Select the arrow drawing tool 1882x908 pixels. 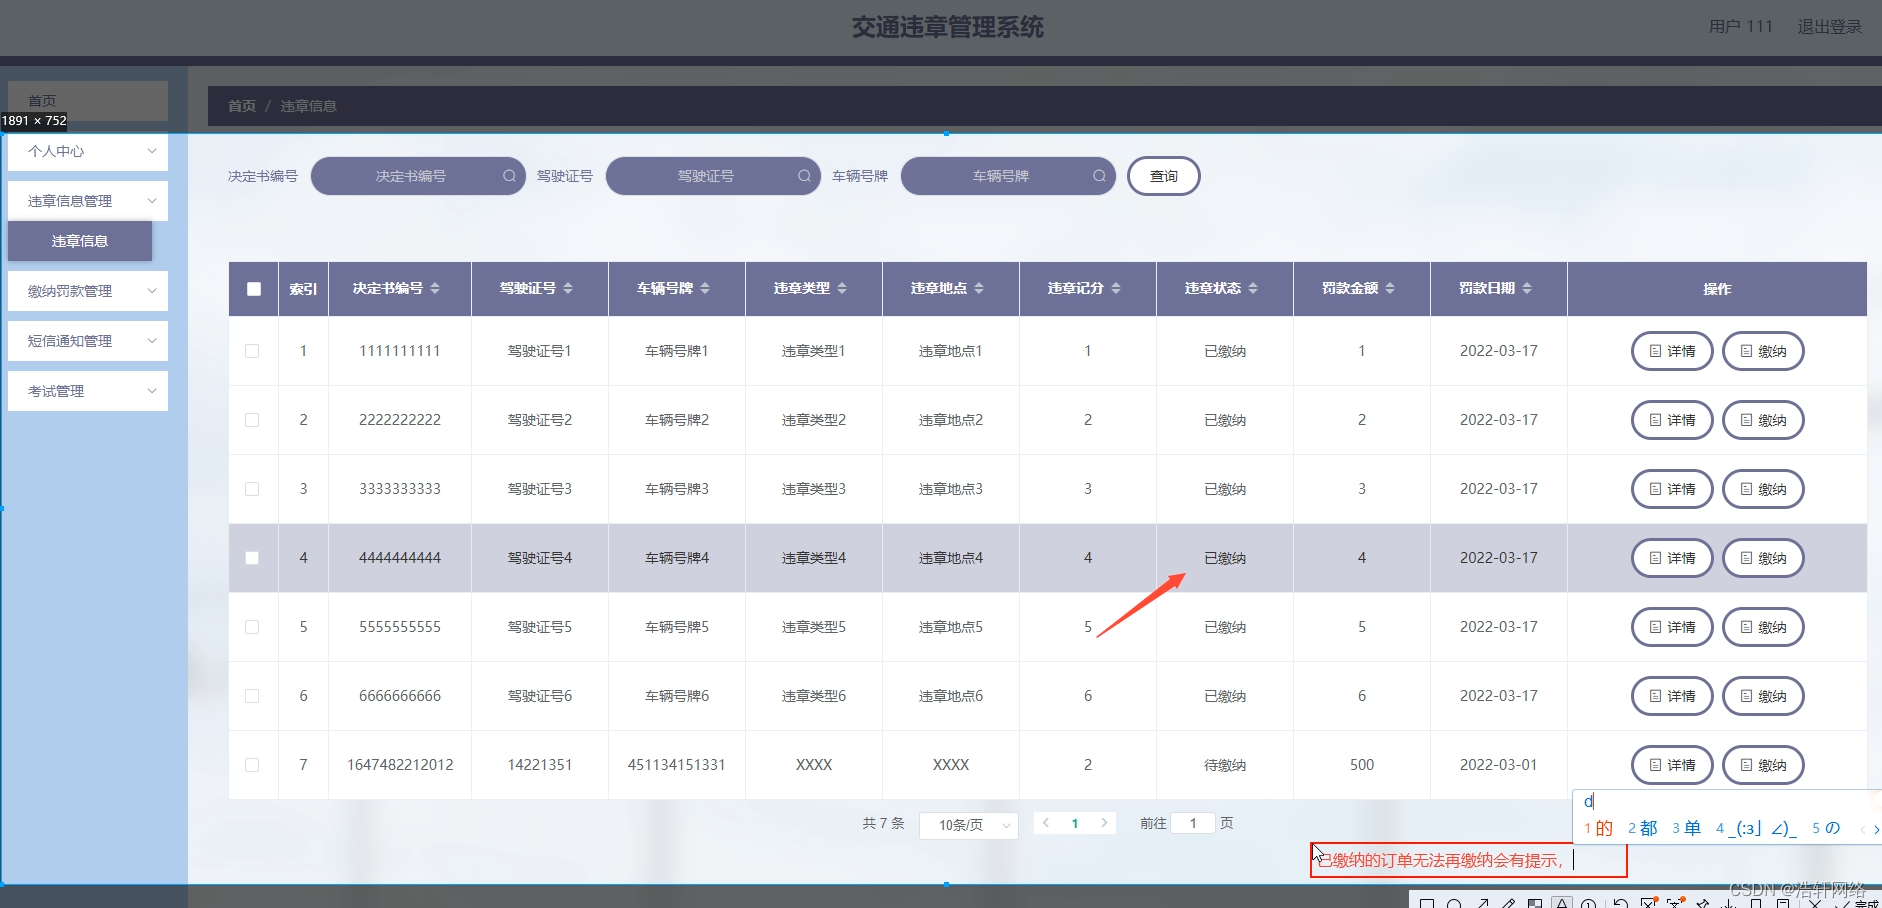pos(1483,903)
